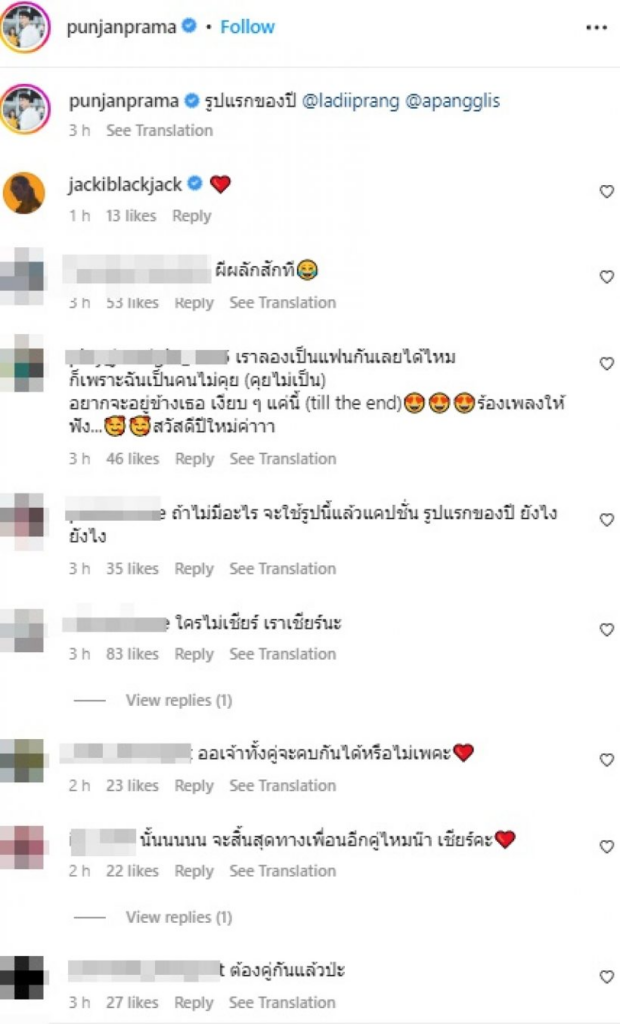
Task: Like the comment with 27 likes
Action: [606, 977]
